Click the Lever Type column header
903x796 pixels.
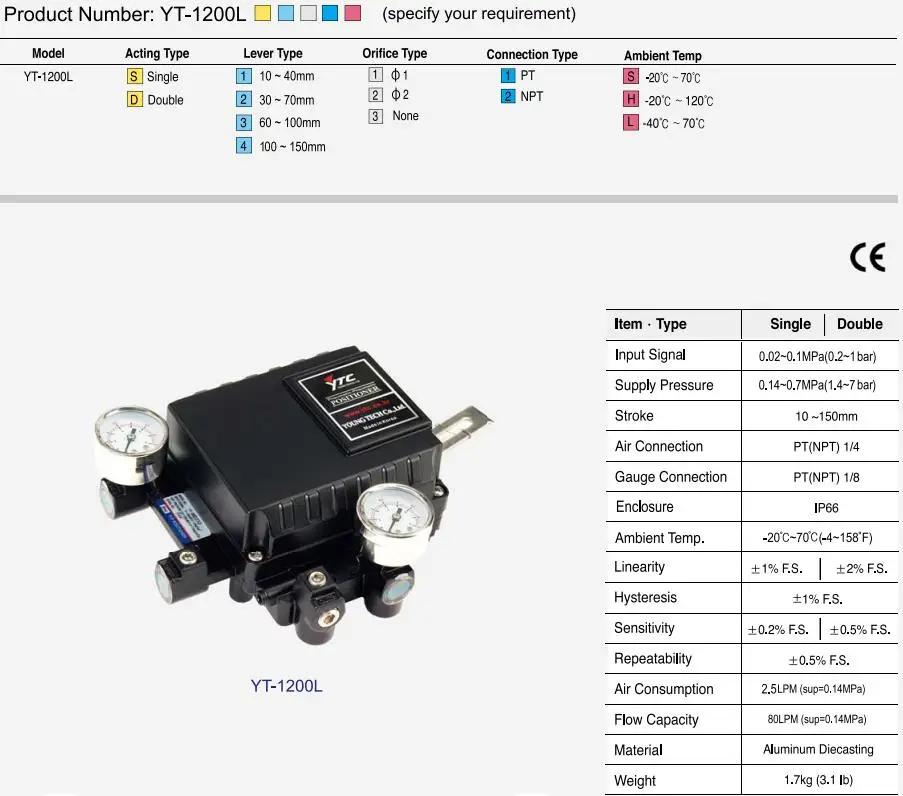click(x=273, y=54)
